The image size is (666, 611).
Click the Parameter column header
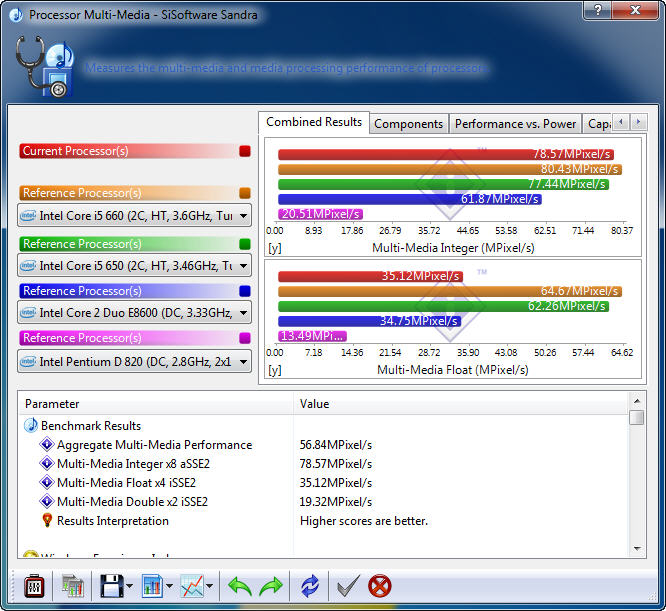coord(156,403)
